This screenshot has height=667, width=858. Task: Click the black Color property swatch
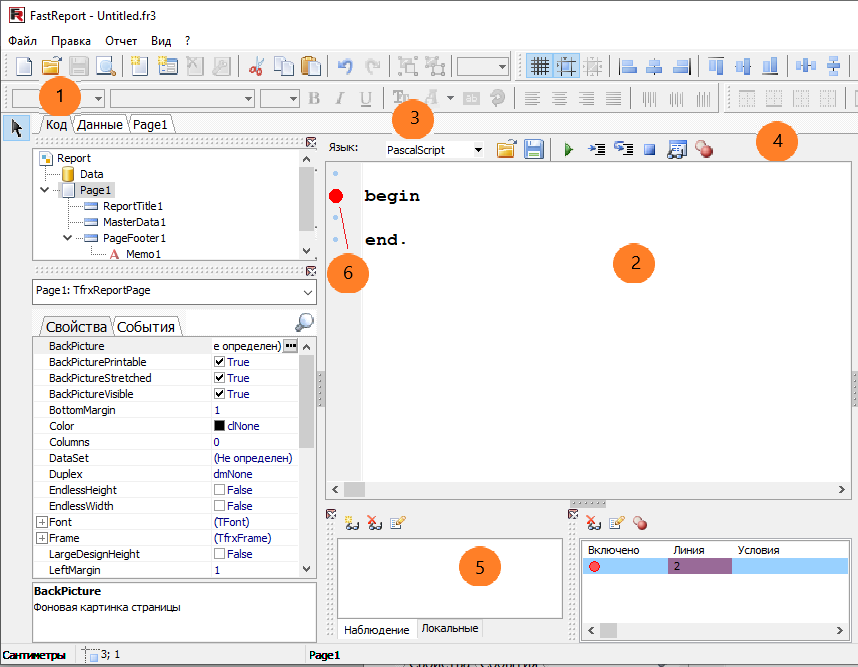[x=219, y=426]
